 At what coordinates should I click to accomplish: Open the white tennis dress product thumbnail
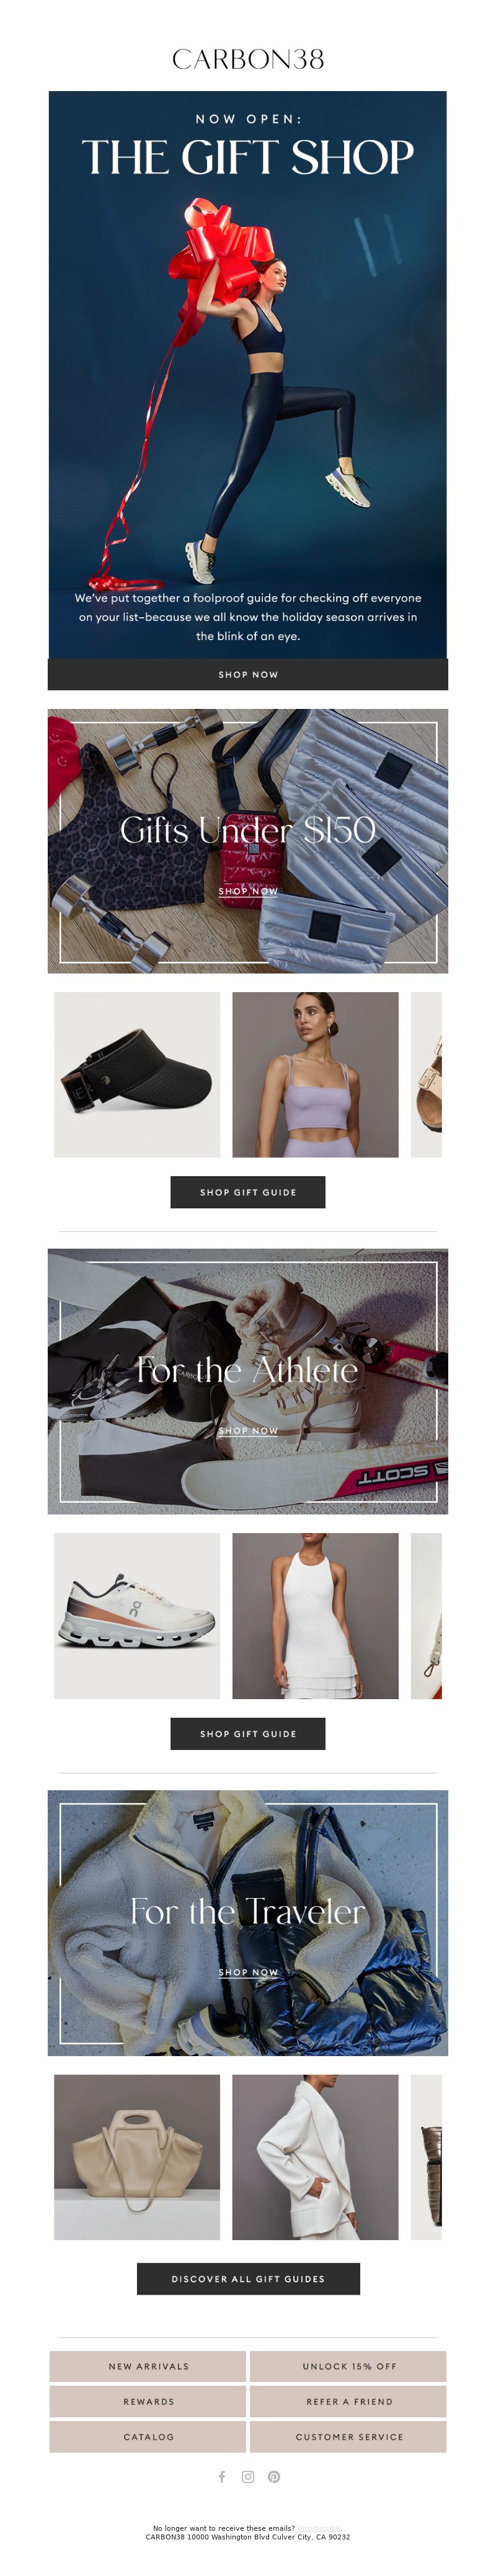tap(315, 1615)
